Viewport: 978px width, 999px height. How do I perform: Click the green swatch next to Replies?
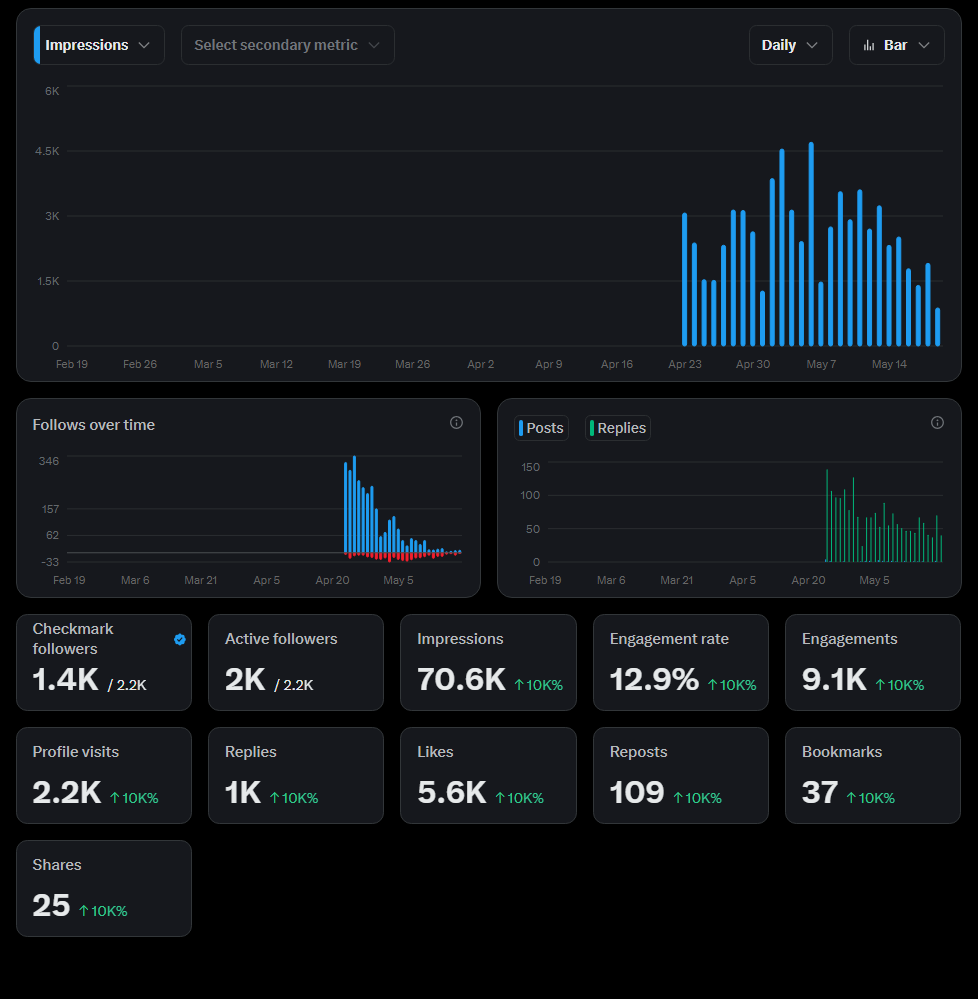[592, 428]
